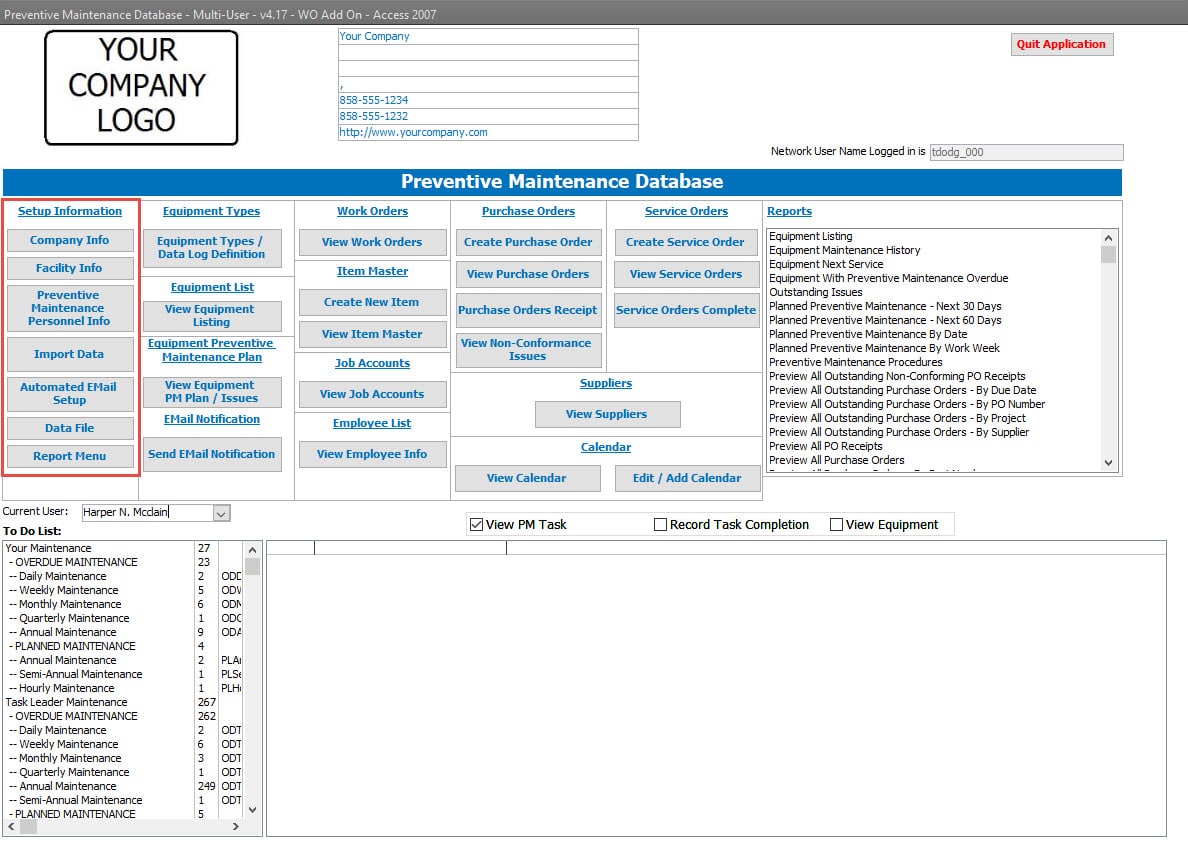
Task: Click the Setup Information header link
Action: 70,211
